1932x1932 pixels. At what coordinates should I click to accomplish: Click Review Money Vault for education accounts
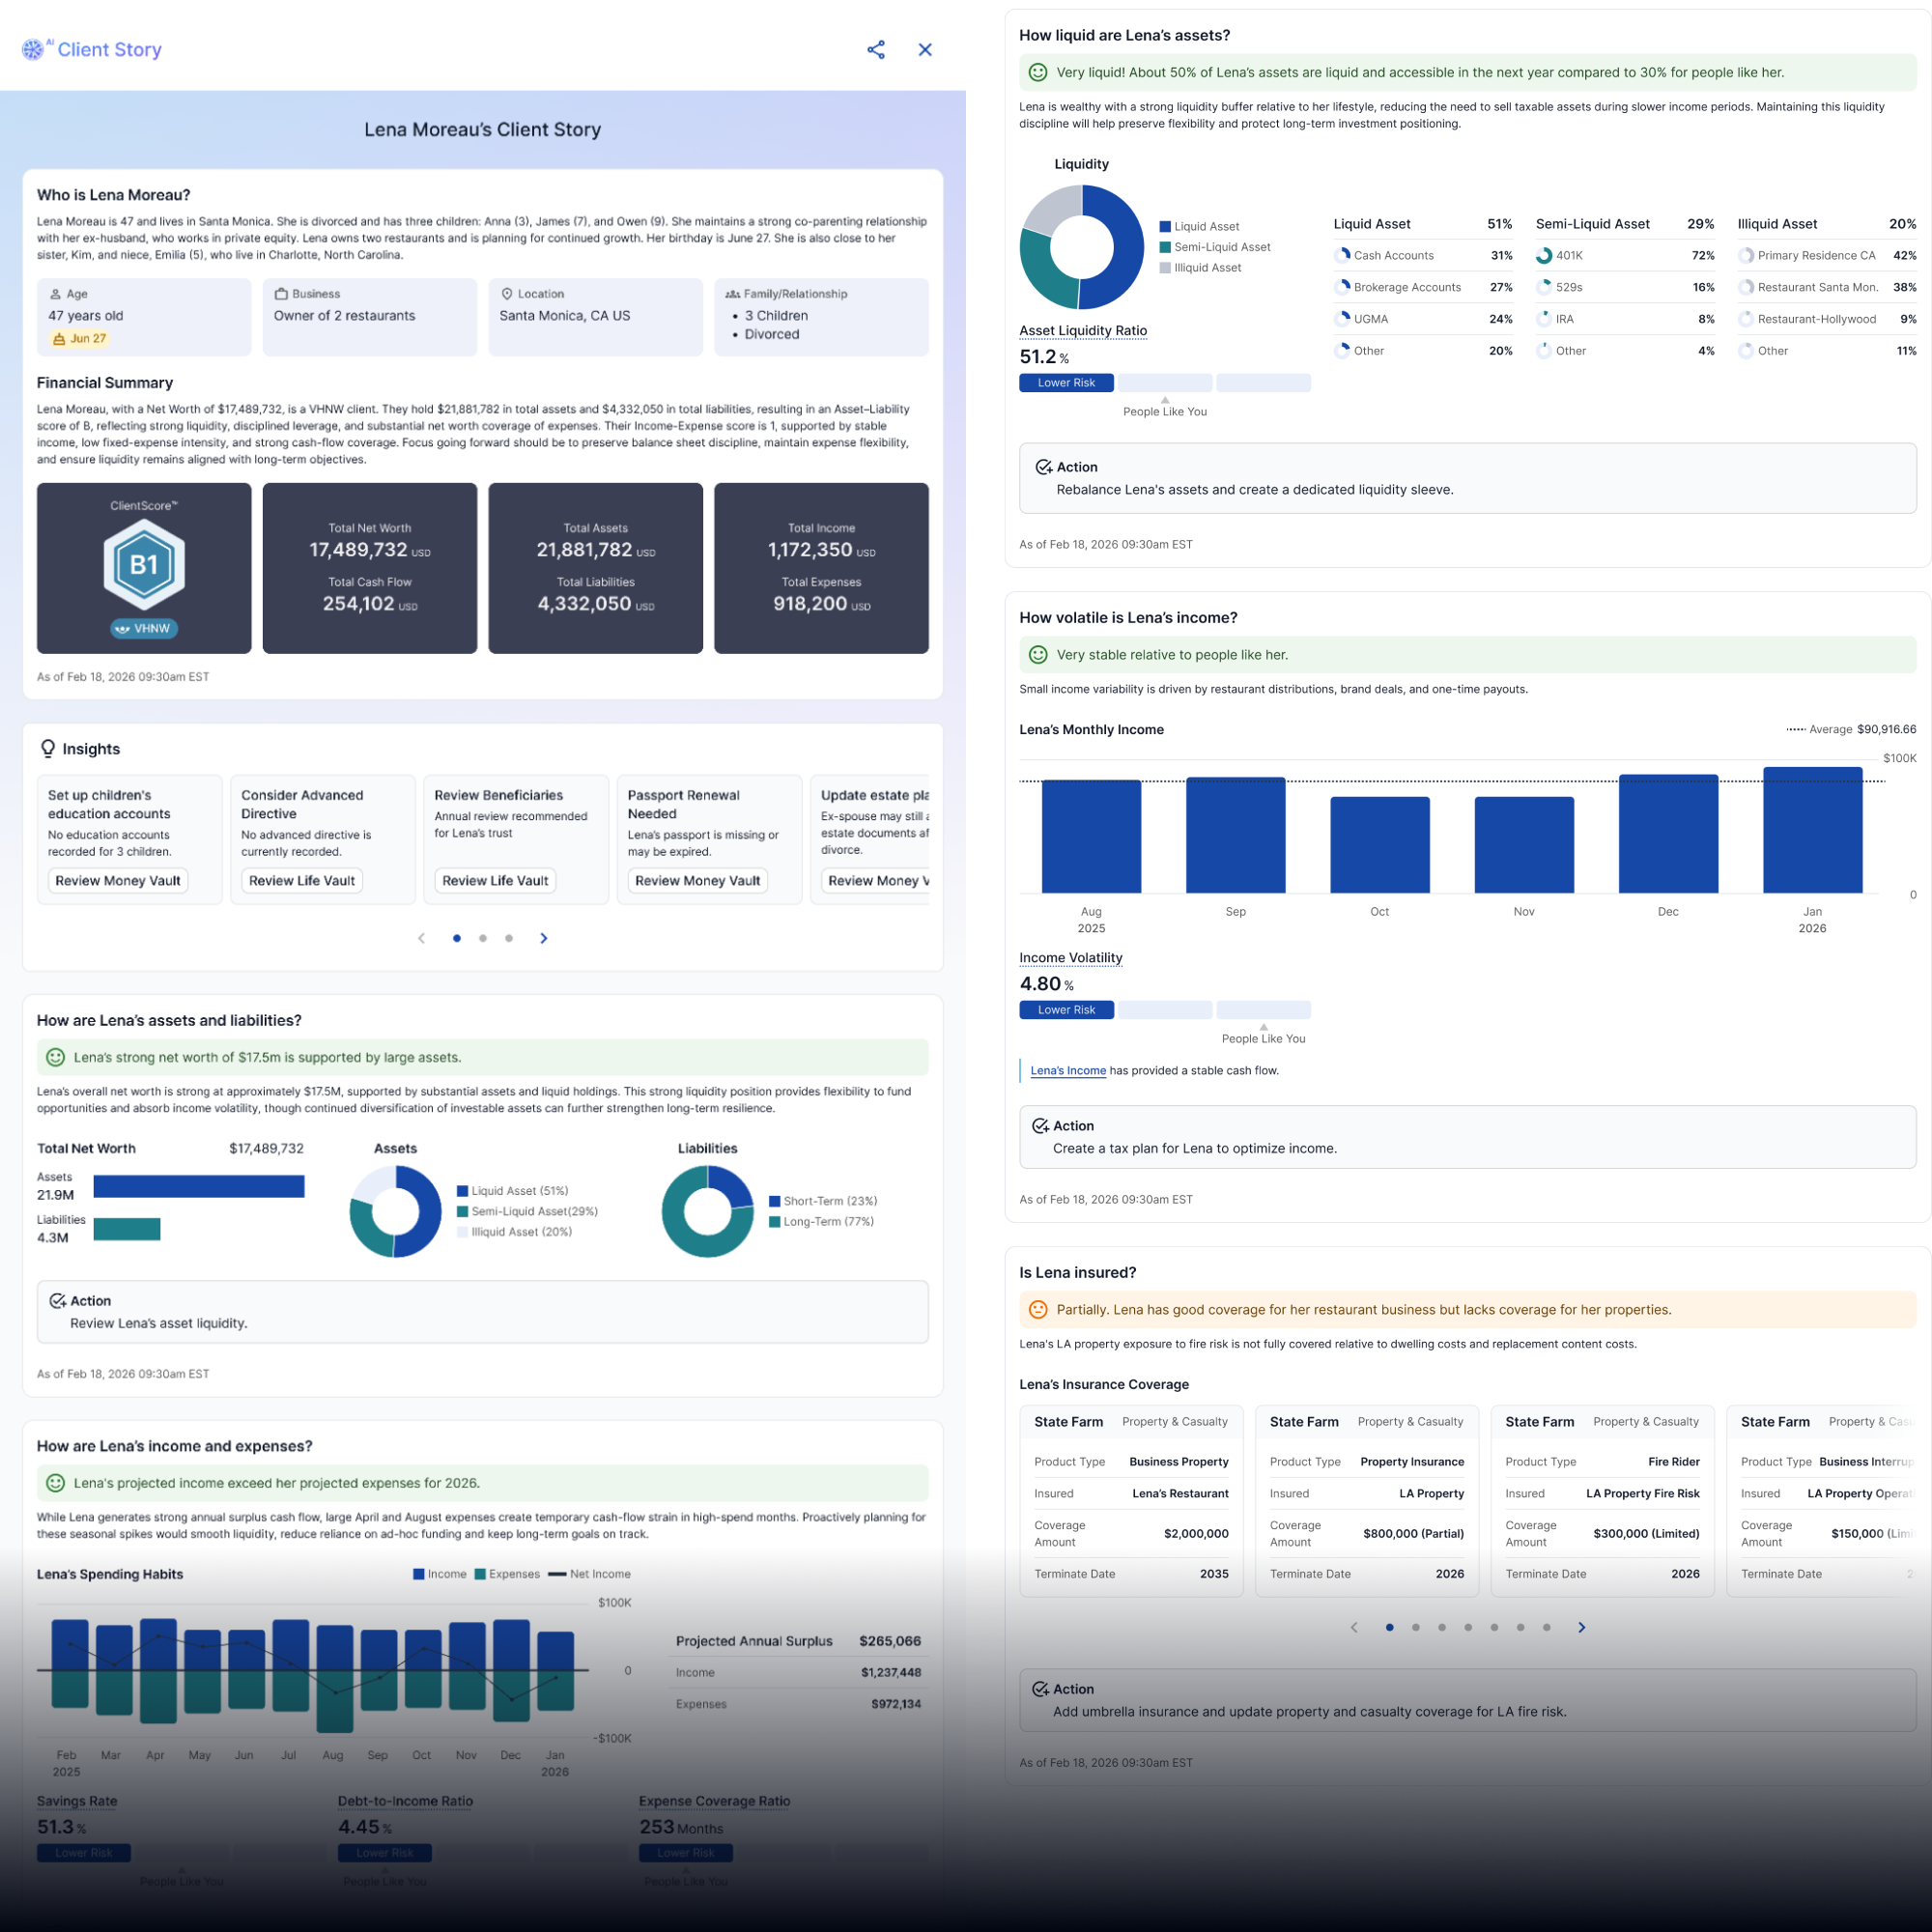118,881
